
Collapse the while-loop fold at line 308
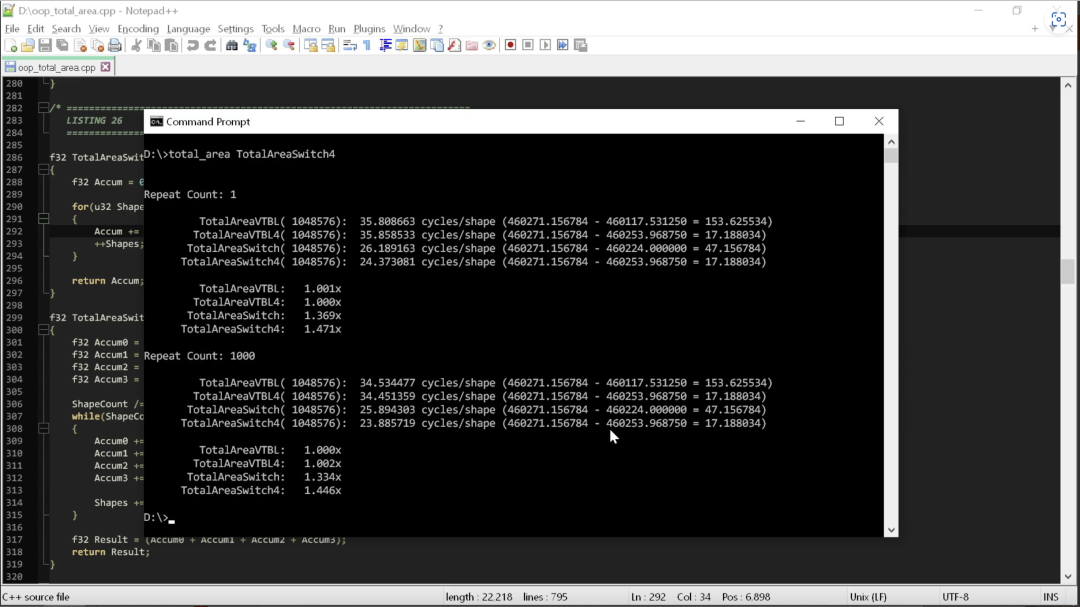tap(43, 429)
